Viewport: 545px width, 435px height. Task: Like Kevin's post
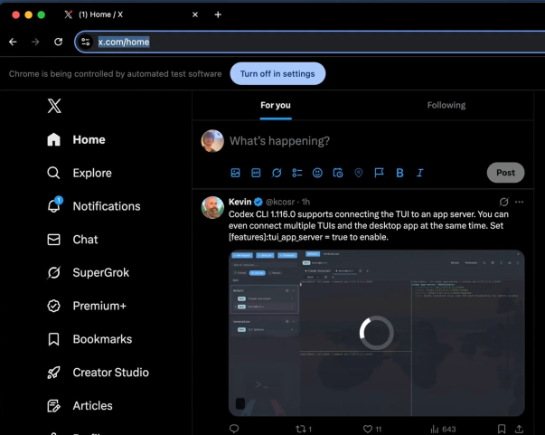[372, 429]
